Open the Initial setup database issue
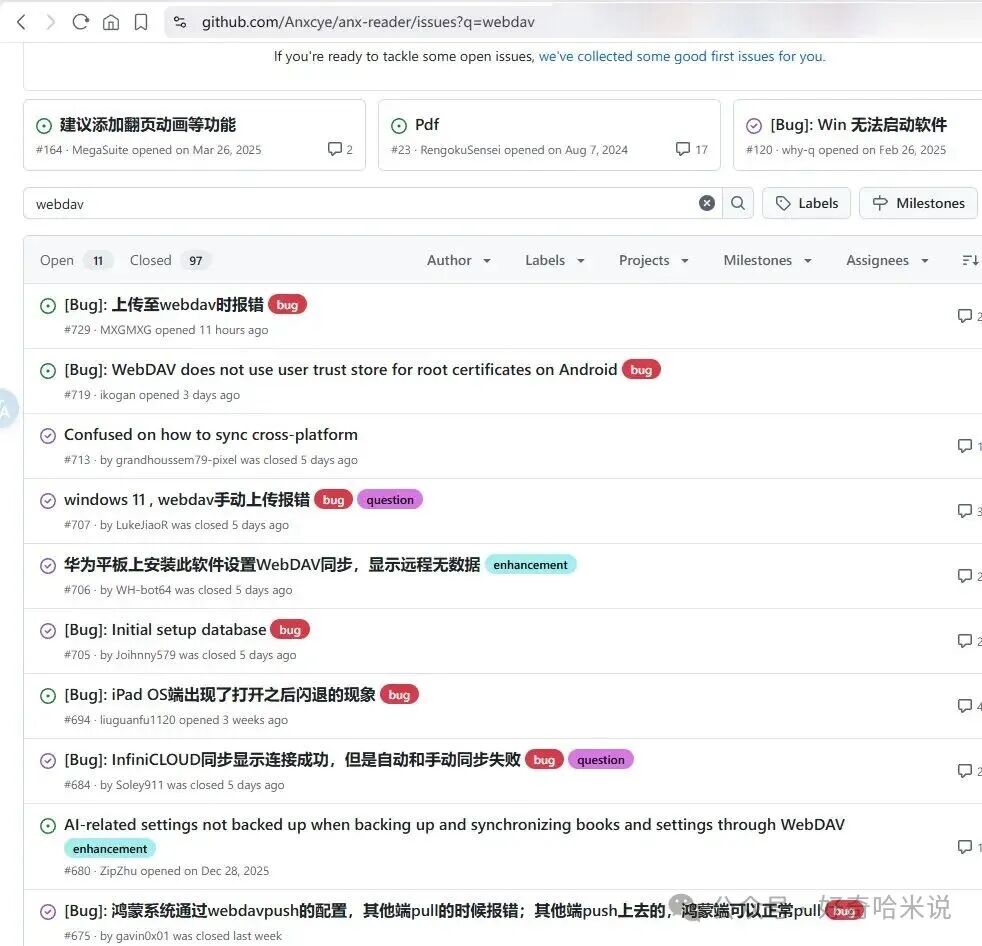This screenshot has height=946, width=982. click(165, 630)
